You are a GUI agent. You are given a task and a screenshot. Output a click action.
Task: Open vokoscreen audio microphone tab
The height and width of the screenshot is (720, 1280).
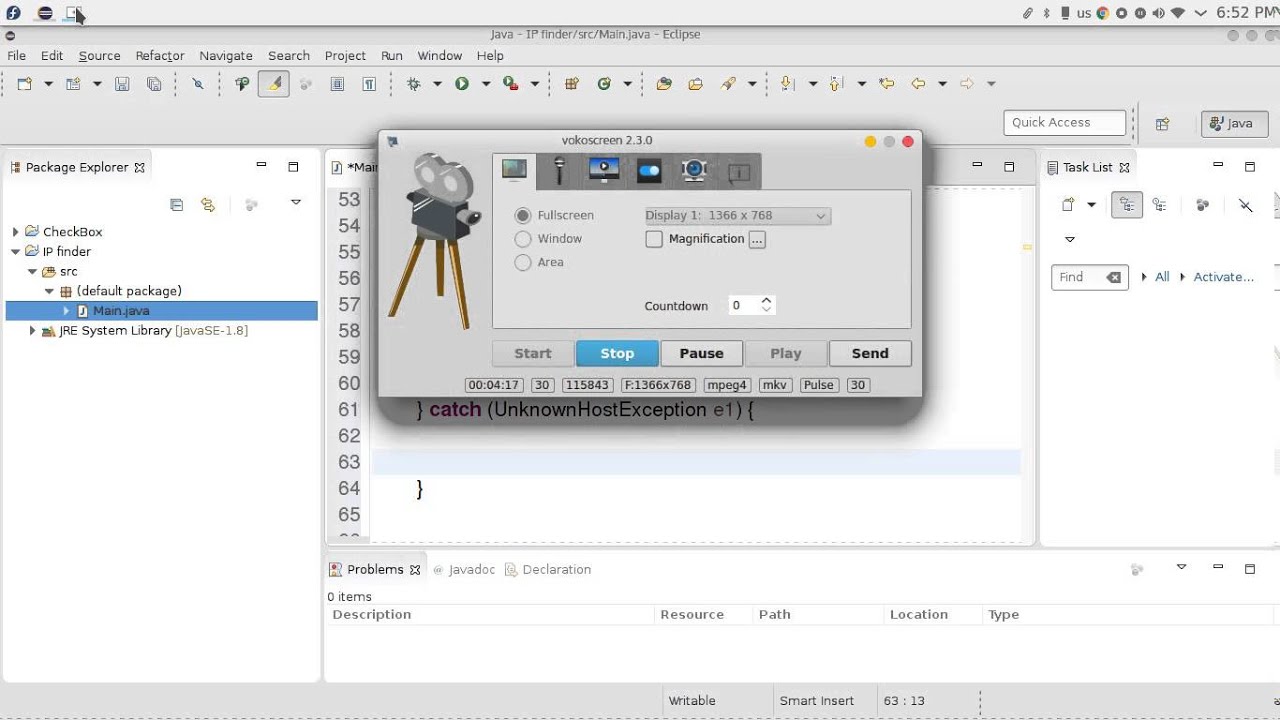559,171
